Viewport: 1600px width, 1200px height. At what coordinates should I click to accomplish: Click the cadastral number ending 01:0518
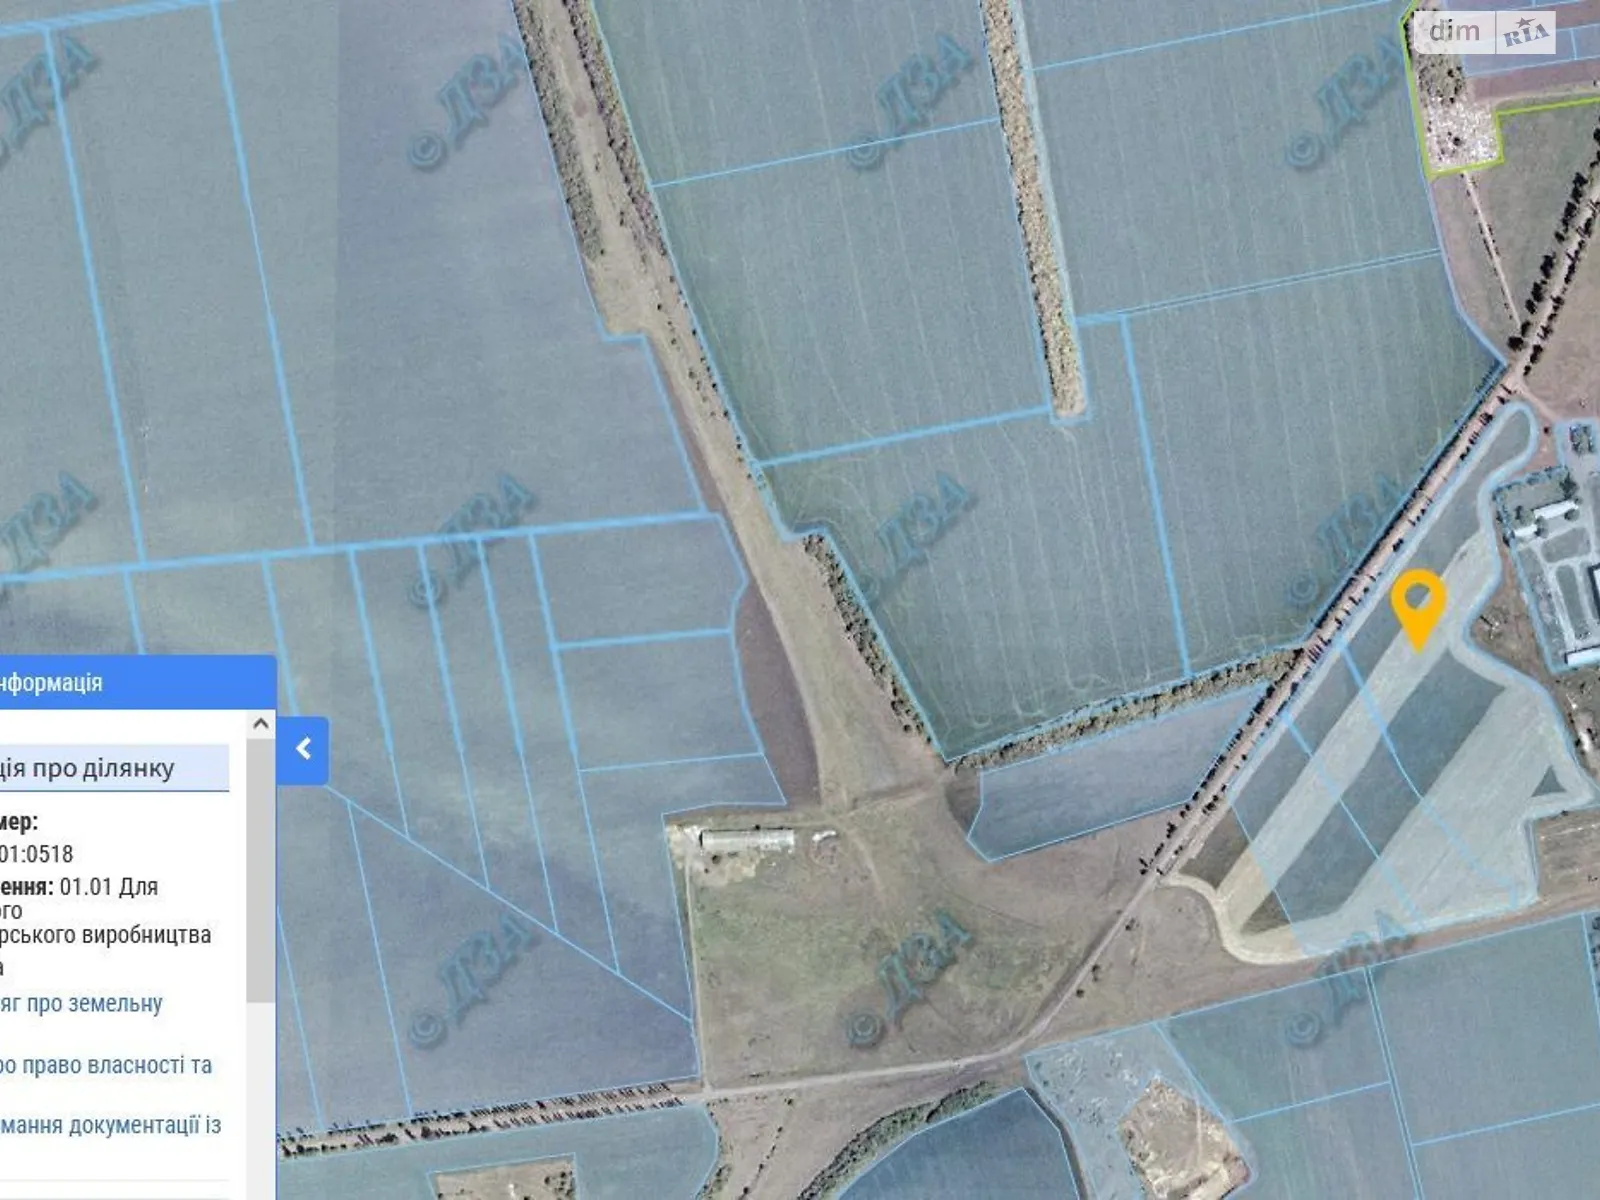[x=37, y=854]
